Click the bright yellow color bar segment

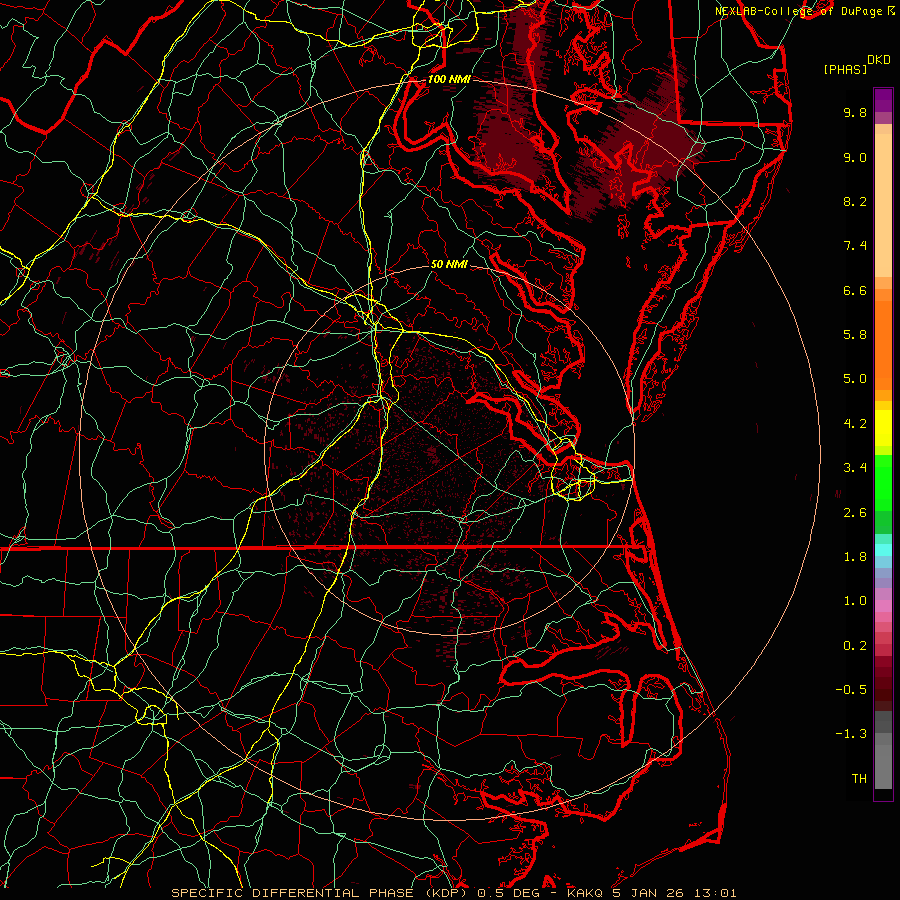click(x=883, y=428)
